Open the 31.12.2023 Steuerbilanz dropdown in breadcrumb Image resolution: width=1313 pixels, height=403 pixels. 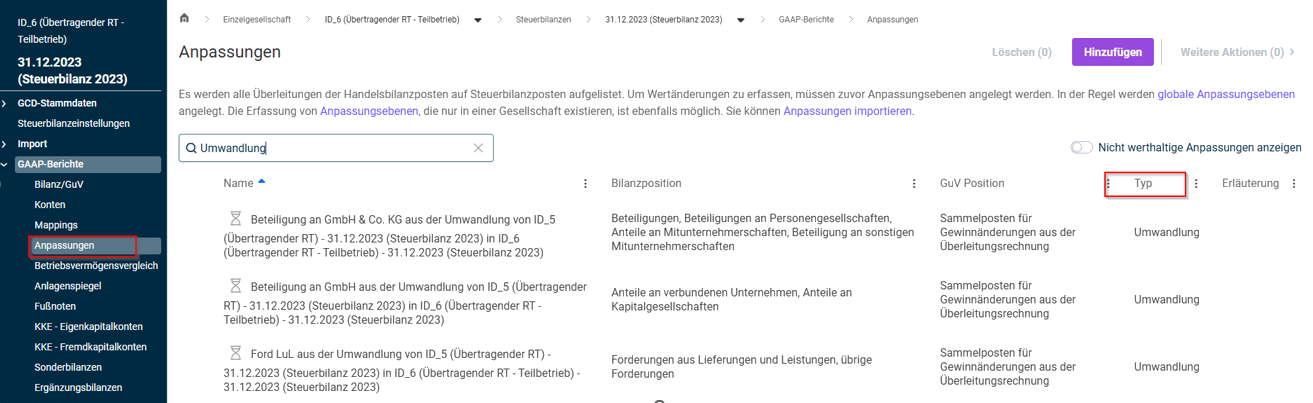[740, 20]
